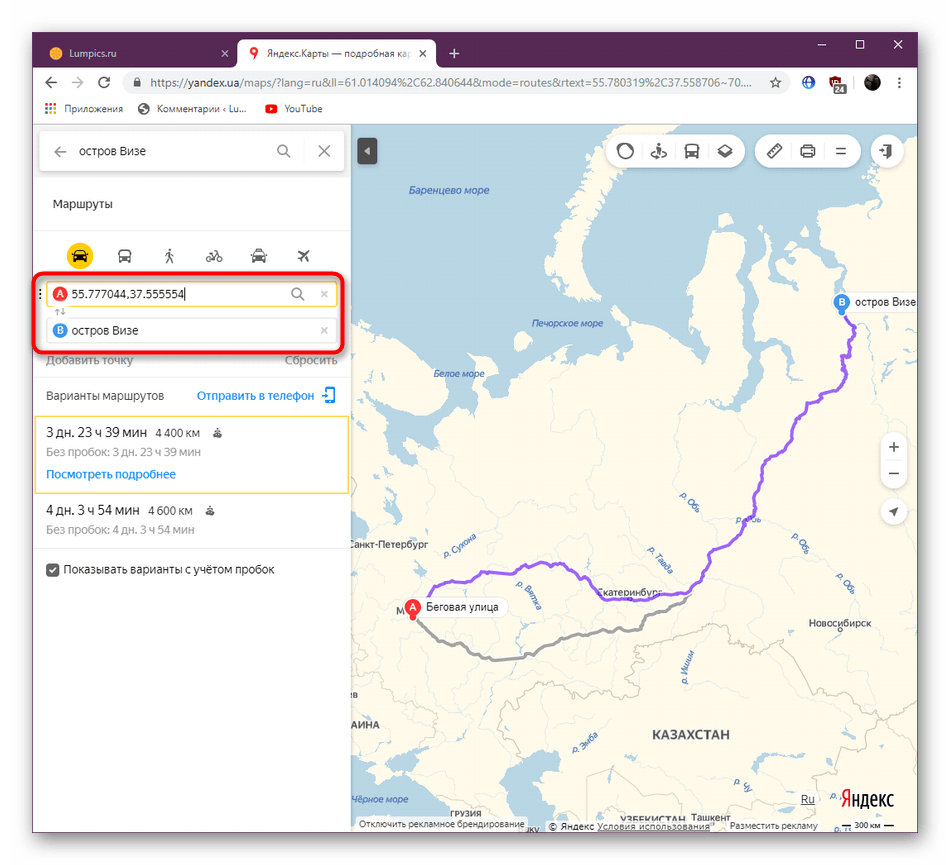Select the bicycle route mode

(214, 256)
